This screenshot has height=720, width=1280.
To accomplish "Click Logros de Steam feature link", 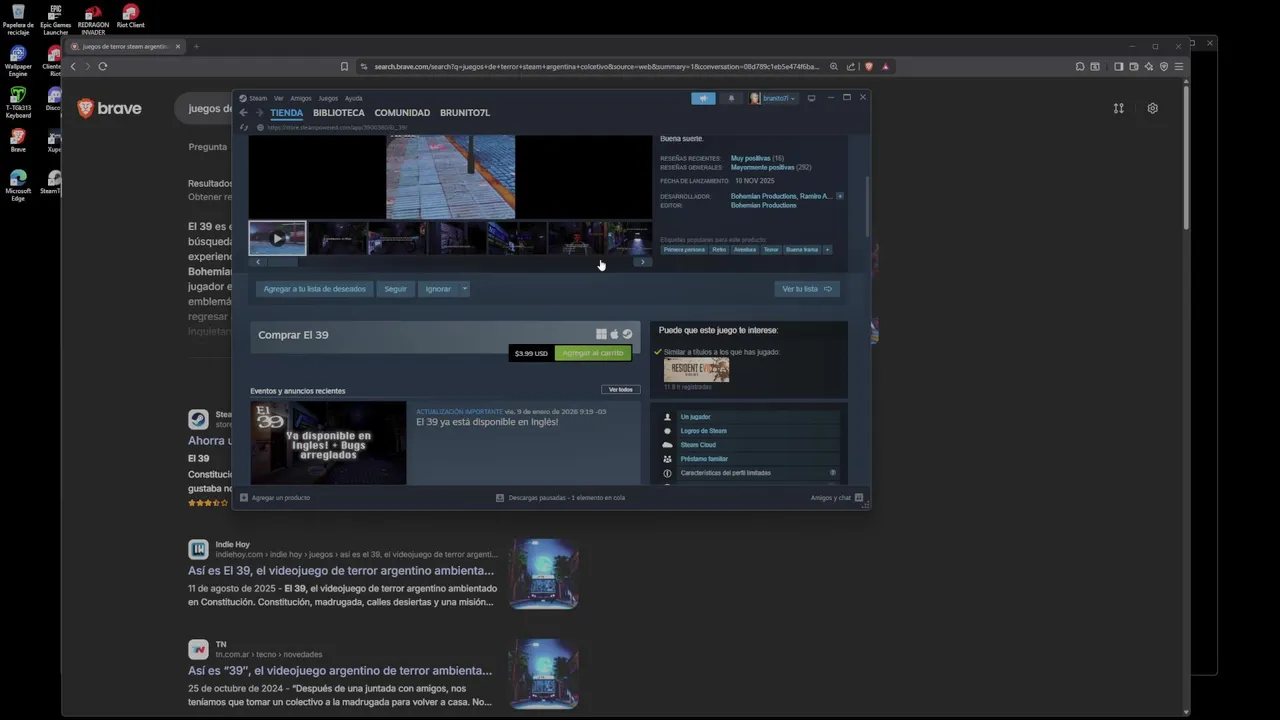I will 704,431.
